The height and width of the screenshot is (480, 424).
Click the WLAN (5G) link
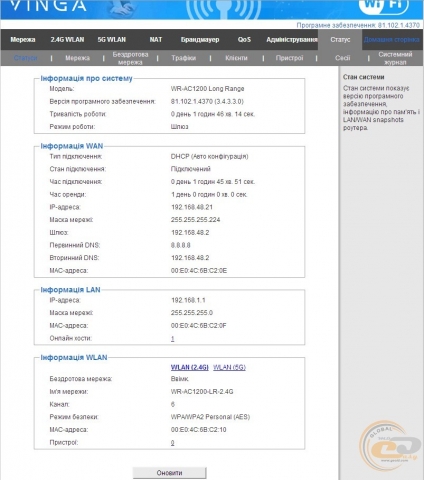click(229, 367)
